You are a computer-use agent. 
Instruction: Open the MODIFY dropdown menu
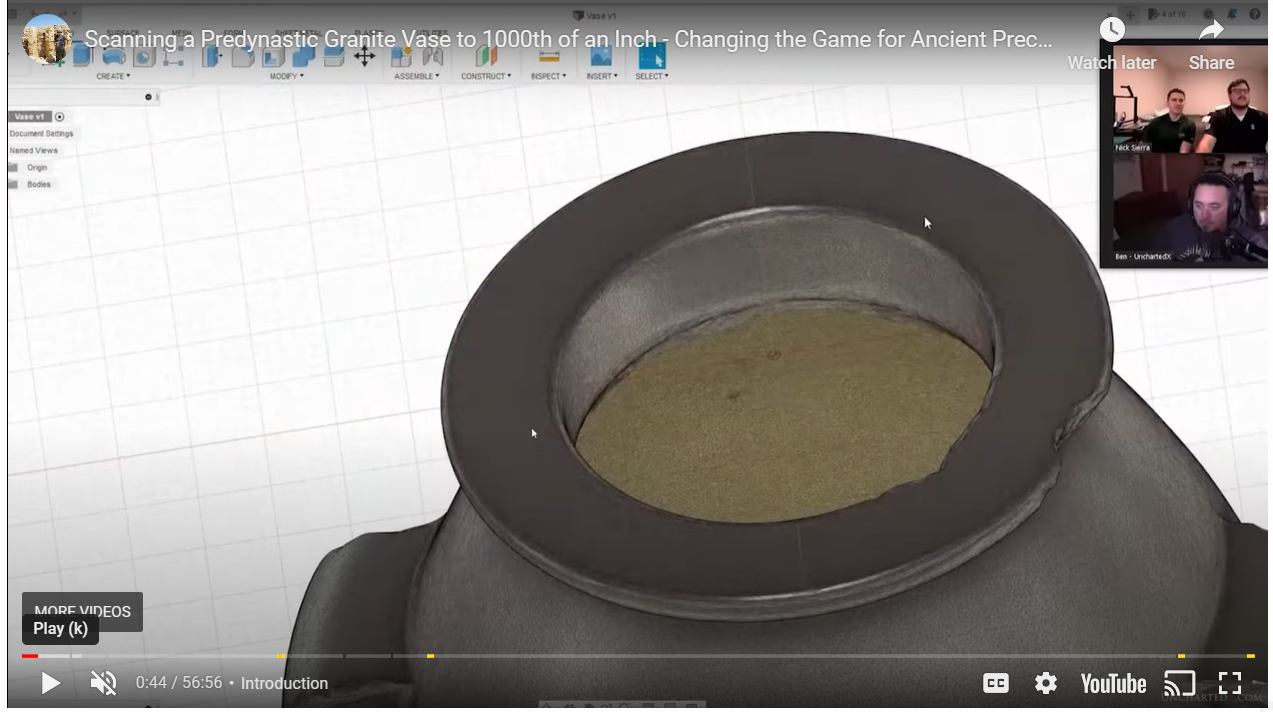[285, 76]
